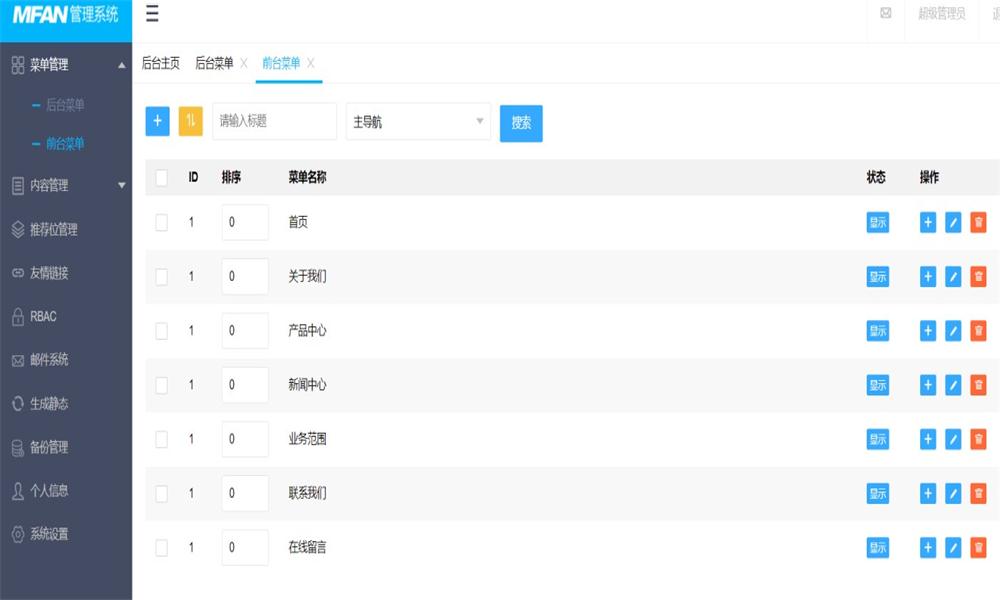The width and height of the screenshot is (1000, 600).
Task: Toggle 显示 status for 新闻中心 row
Action: click(x=878, y=385)
